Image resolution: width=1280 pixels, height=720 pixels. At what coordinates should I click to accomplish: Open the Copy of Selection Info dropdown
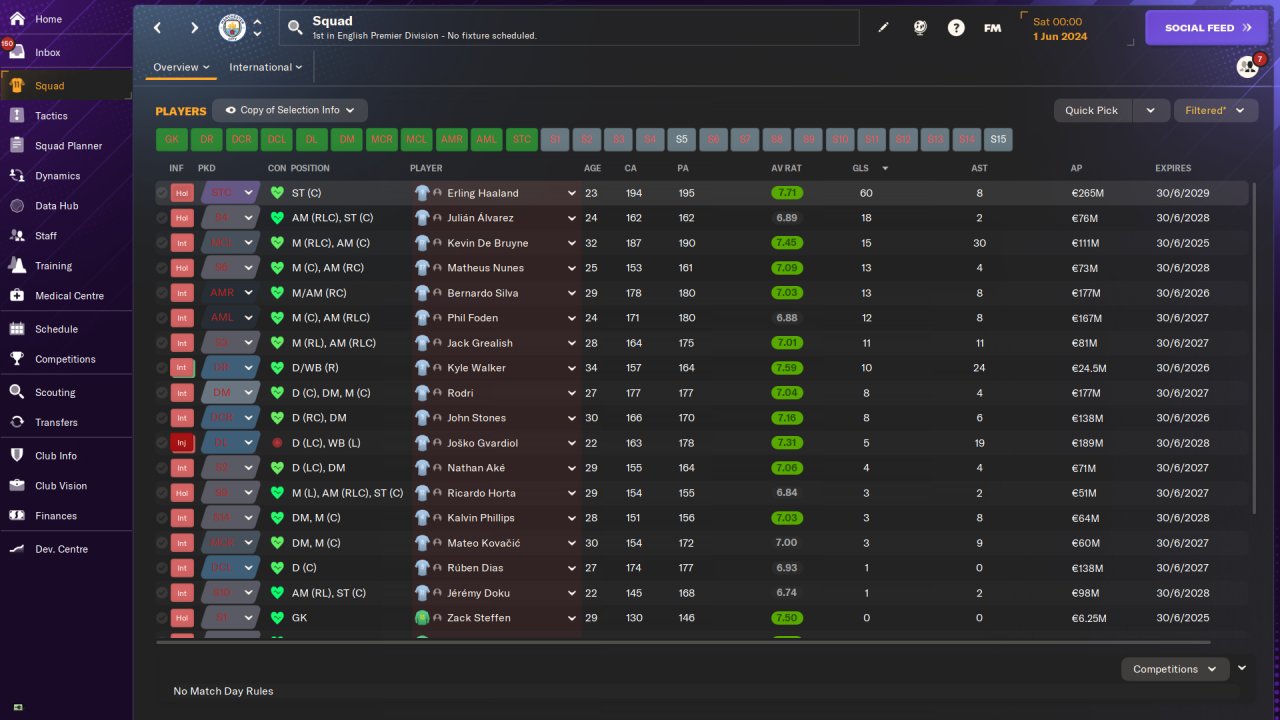point(291,110)
